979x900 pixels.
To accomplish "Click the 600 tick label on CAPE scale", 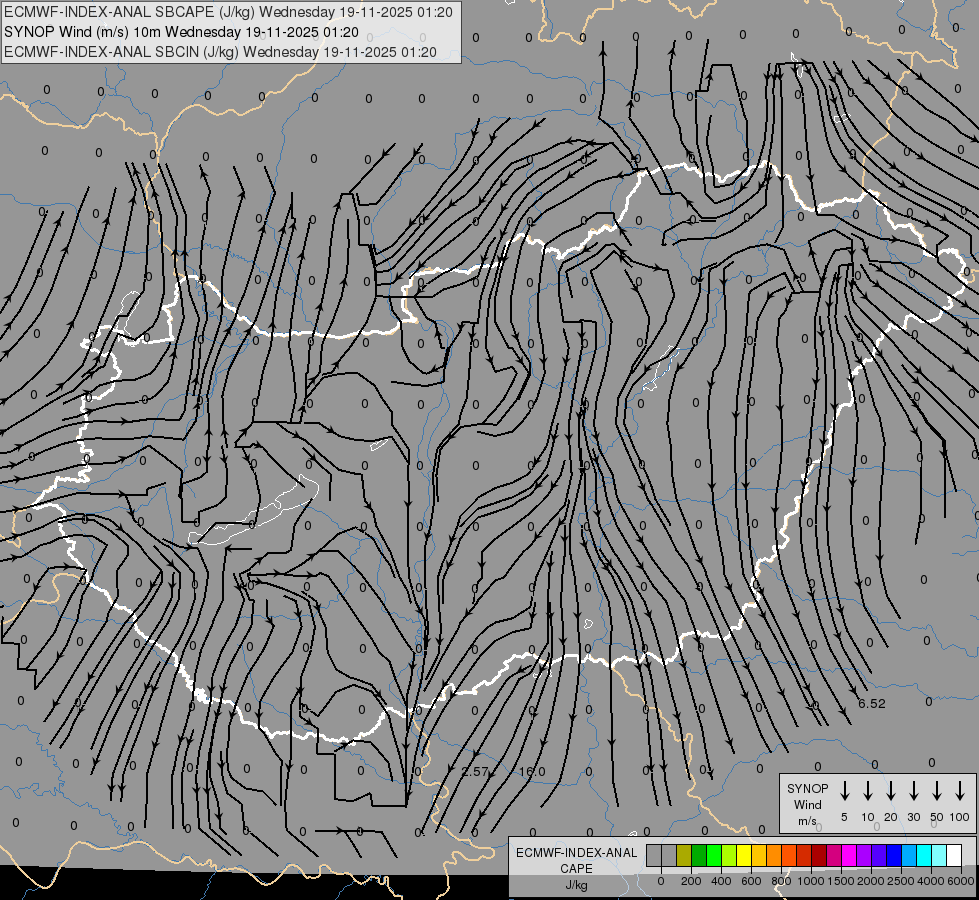I will 751,881.
